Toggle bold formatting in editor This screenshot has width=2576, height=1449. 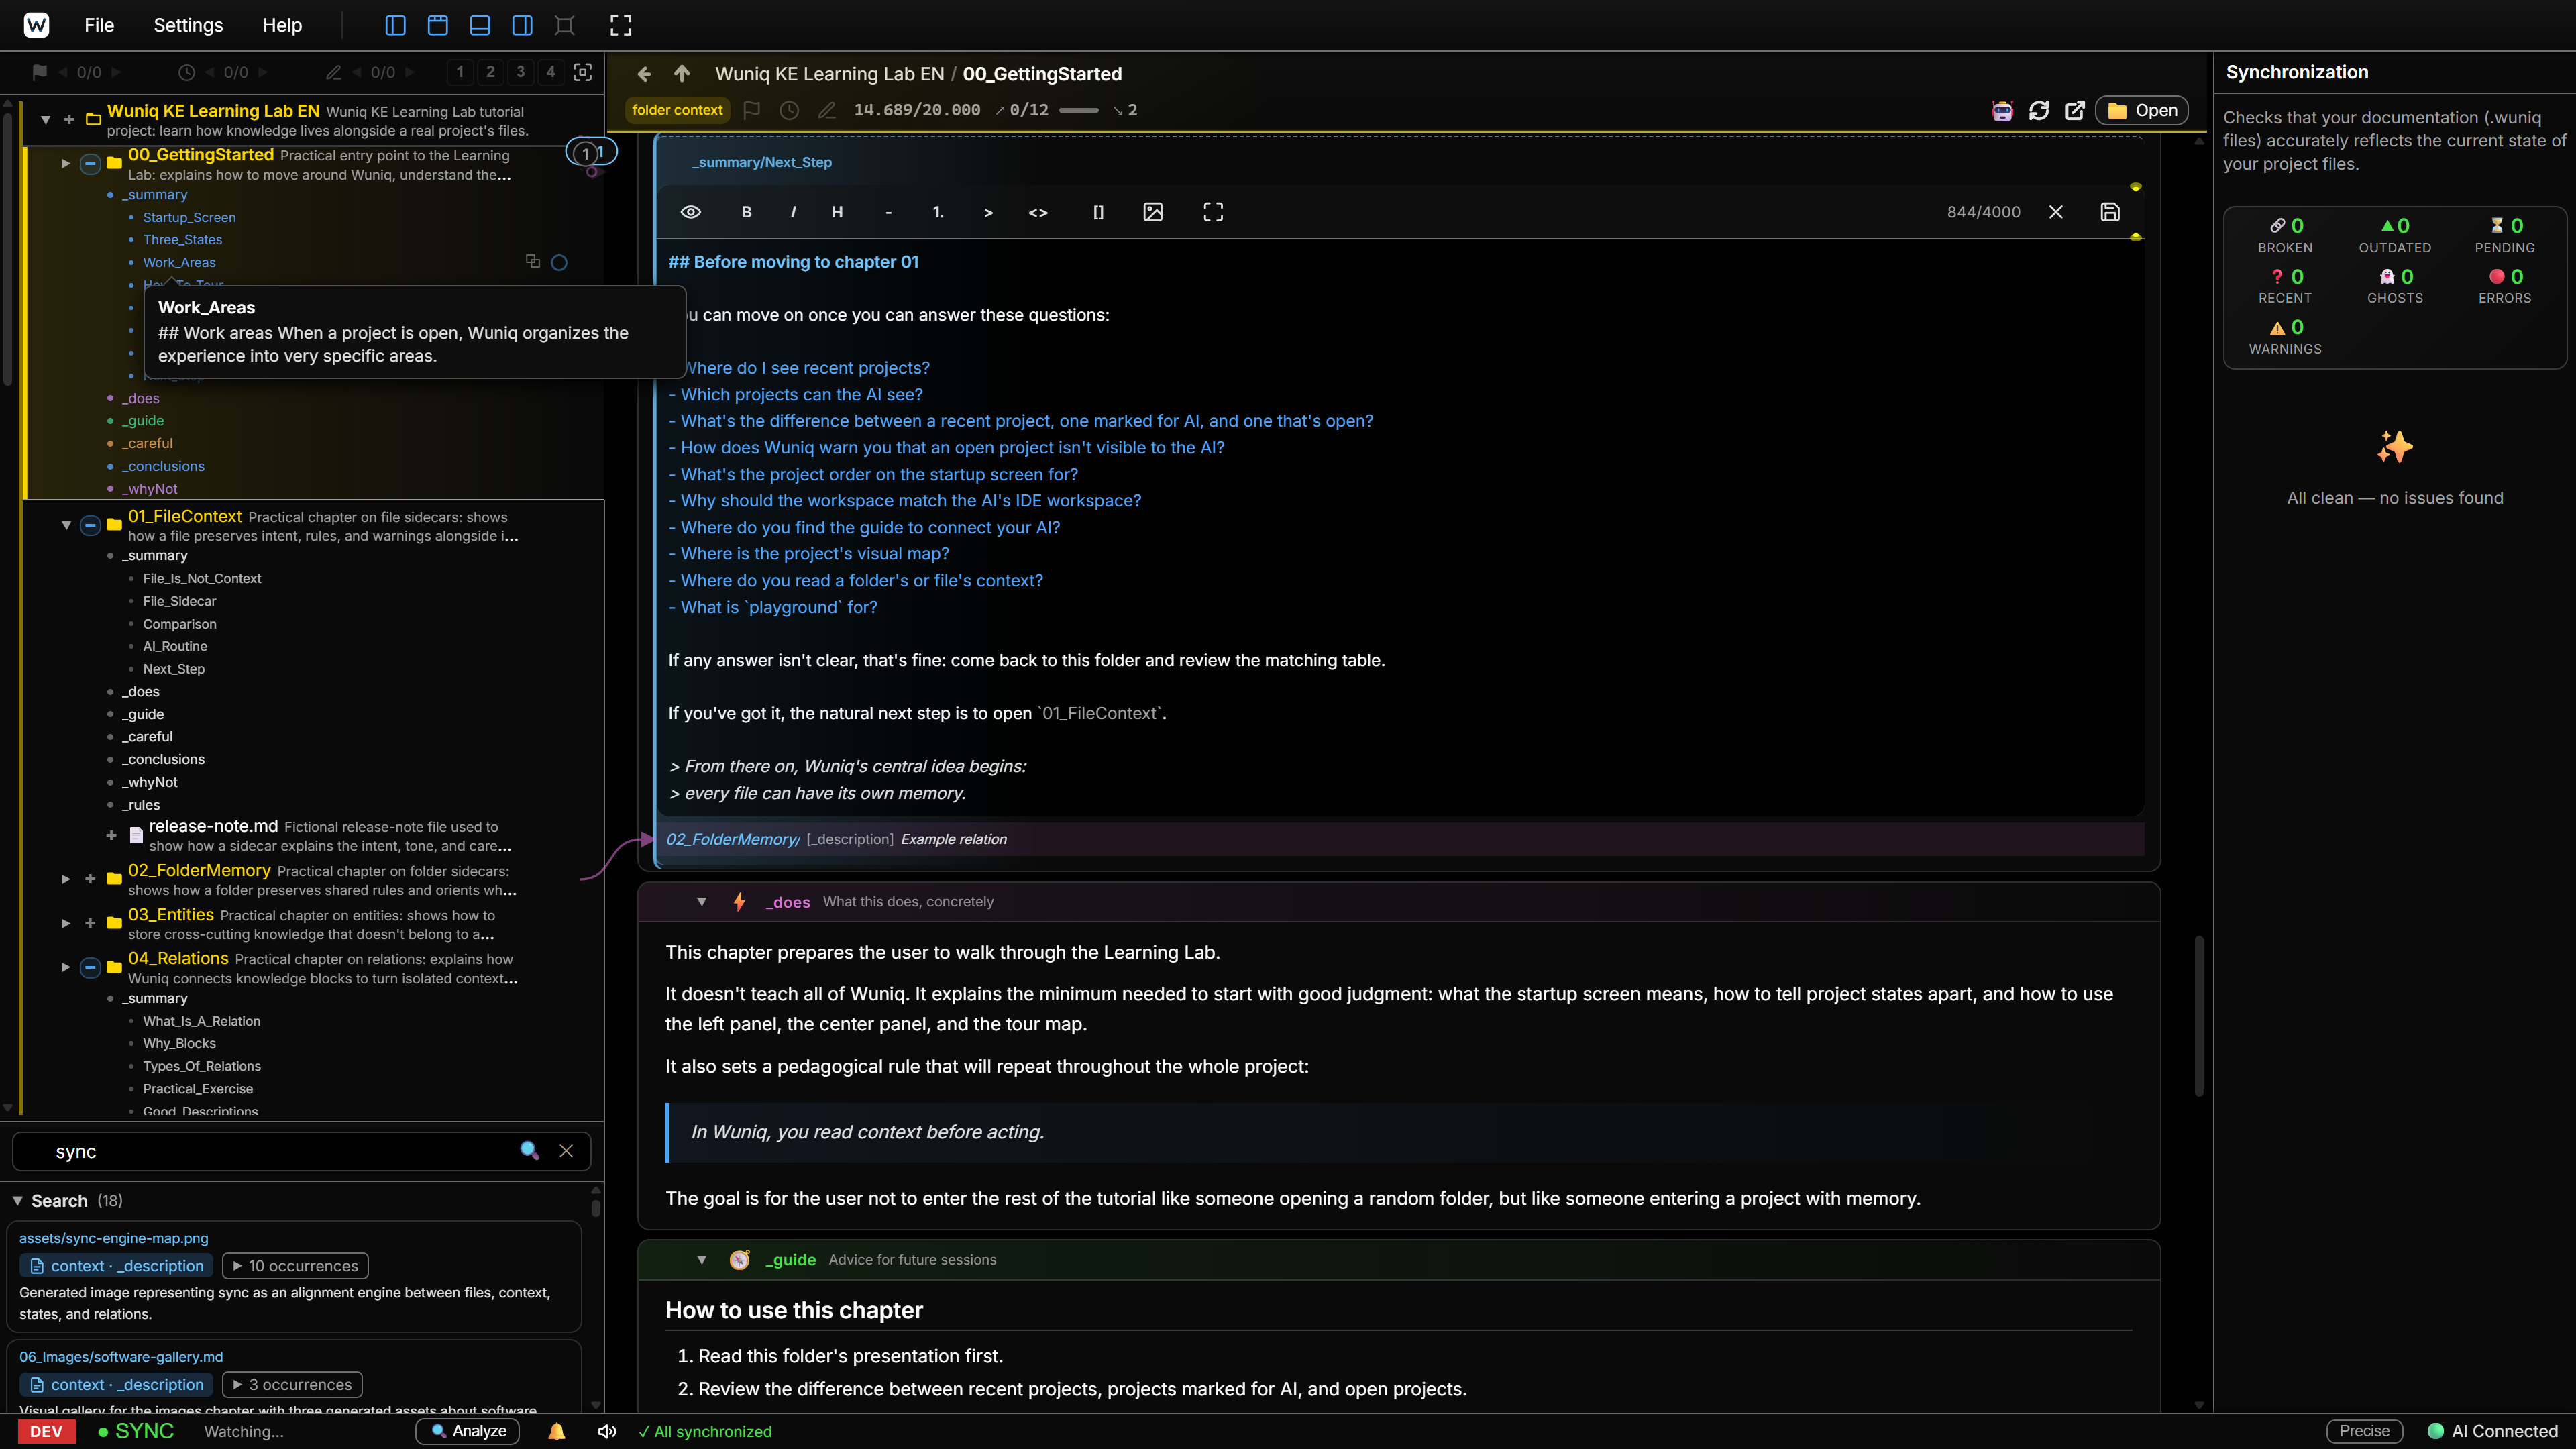coord(746,212)
